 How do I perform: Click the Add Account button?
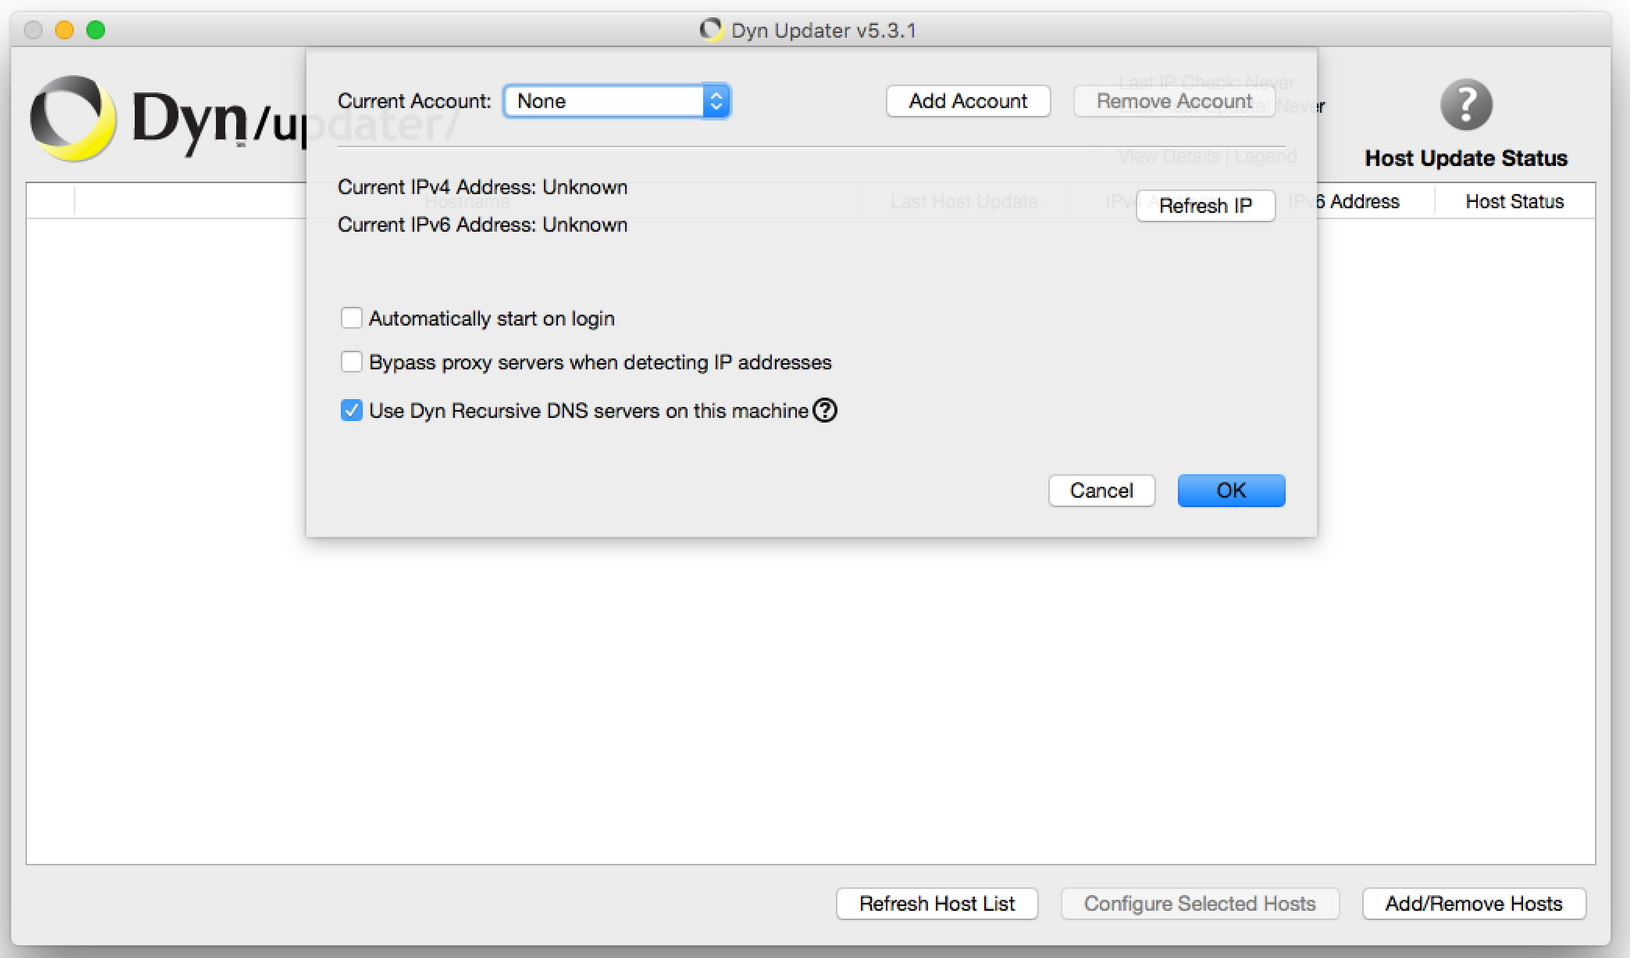[967, 101]
